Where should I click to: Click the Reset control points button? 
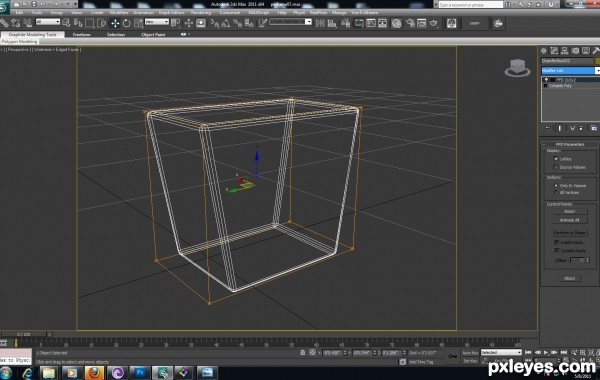pos(569,211)
